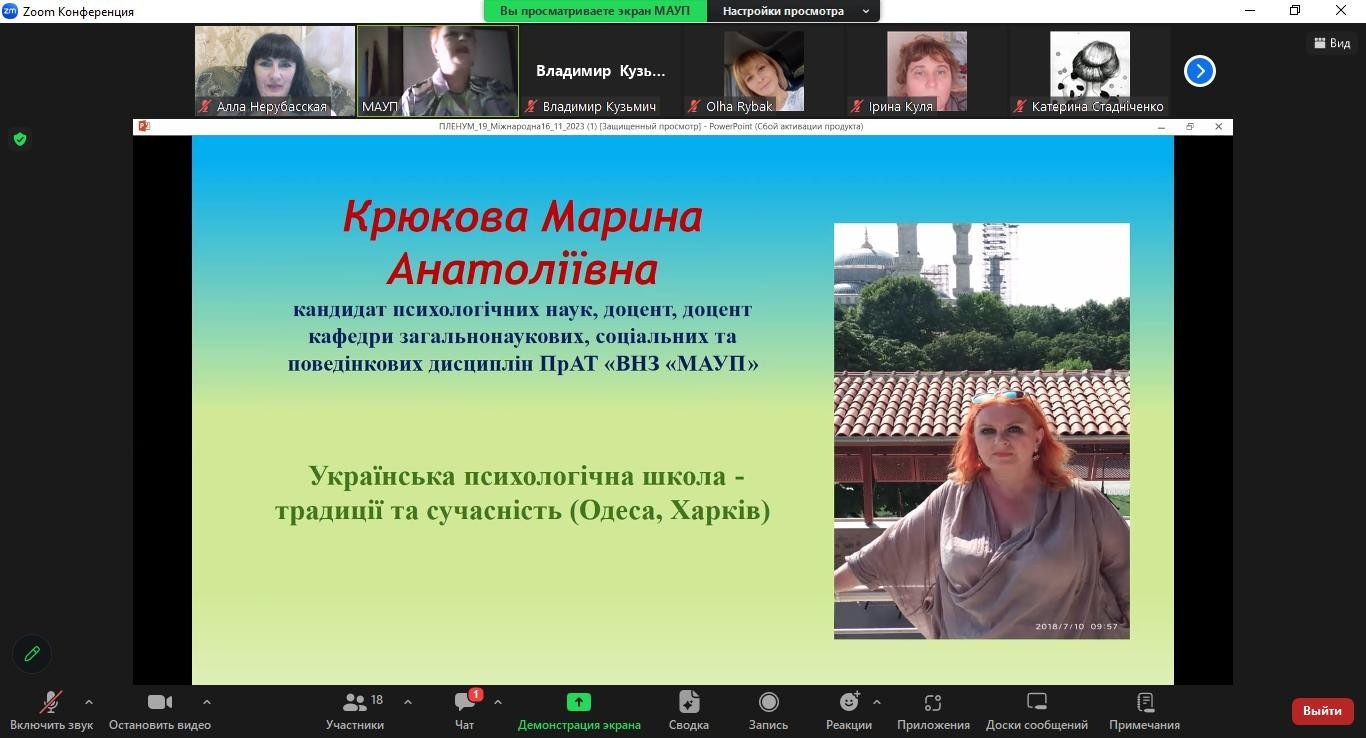This screenshot has height=738, width=1366.
Task: Click slide line 'традиції та сучасність (Одеса, Харків)'
Action: coord(523,511)
